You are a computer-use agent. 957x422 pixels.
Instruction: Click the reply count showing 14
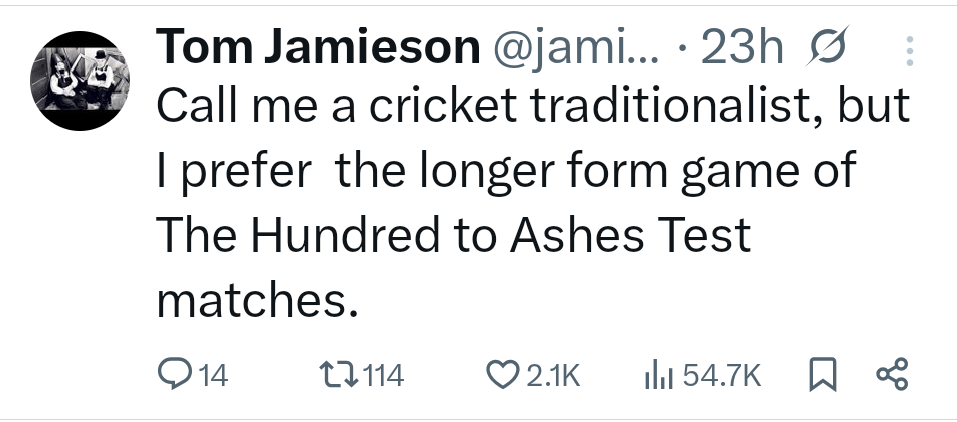214,376
